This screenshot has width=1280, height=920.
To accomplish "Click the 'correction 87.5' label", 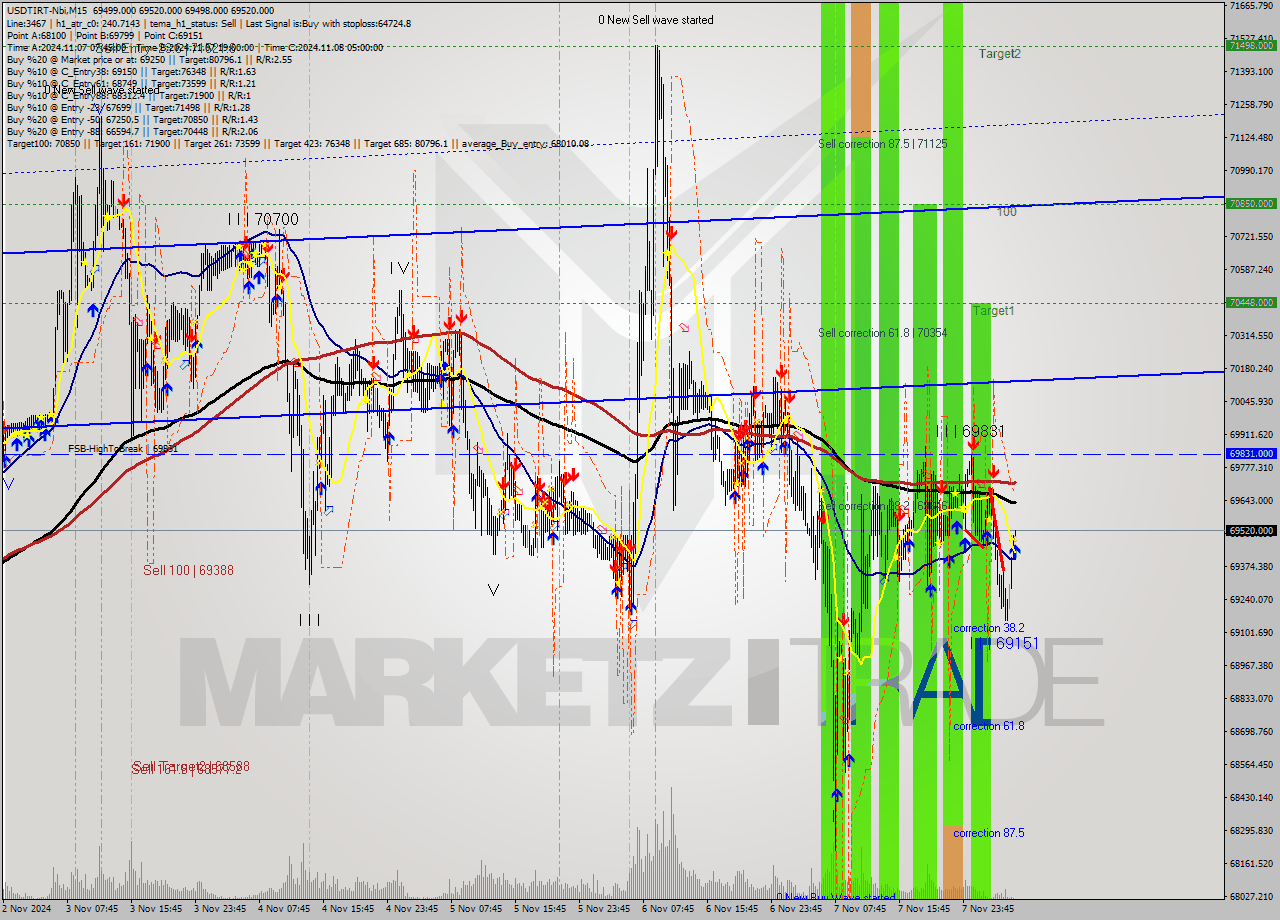I will [988, 833].
